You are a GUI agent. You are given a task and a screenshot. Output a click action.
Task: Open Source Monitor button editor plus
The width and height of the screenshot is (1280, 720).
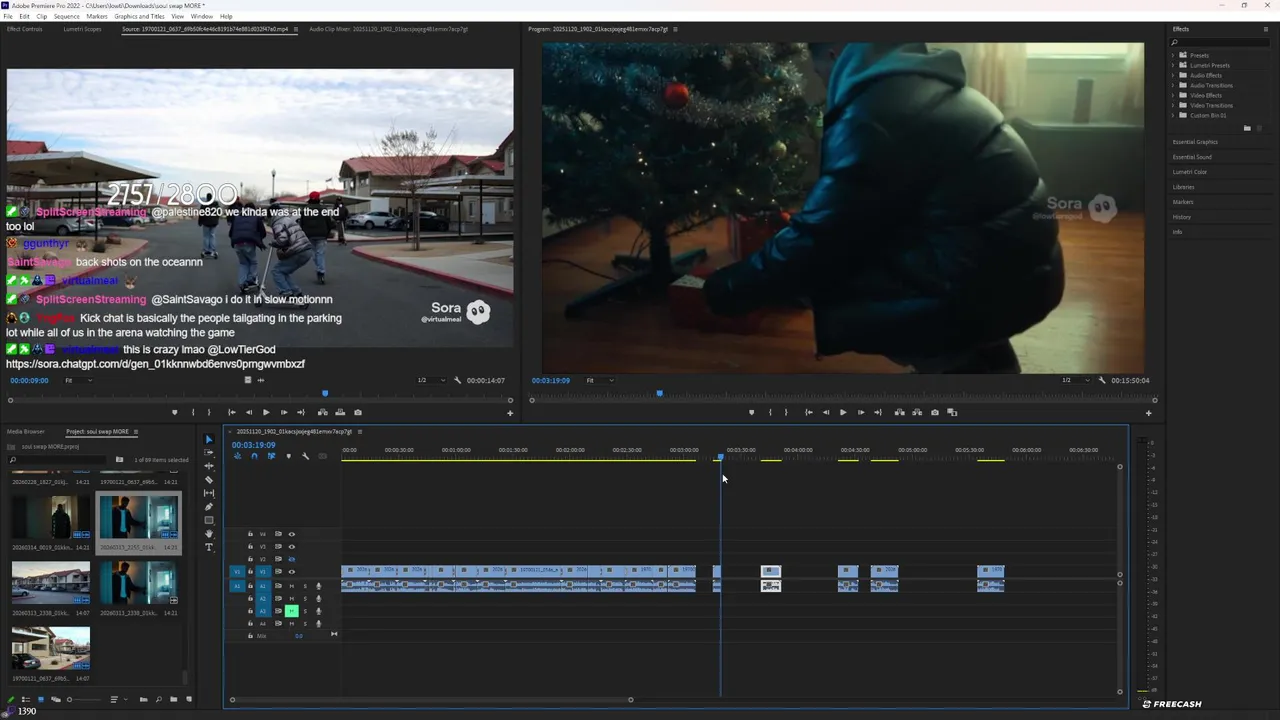(x=510, y=413)
